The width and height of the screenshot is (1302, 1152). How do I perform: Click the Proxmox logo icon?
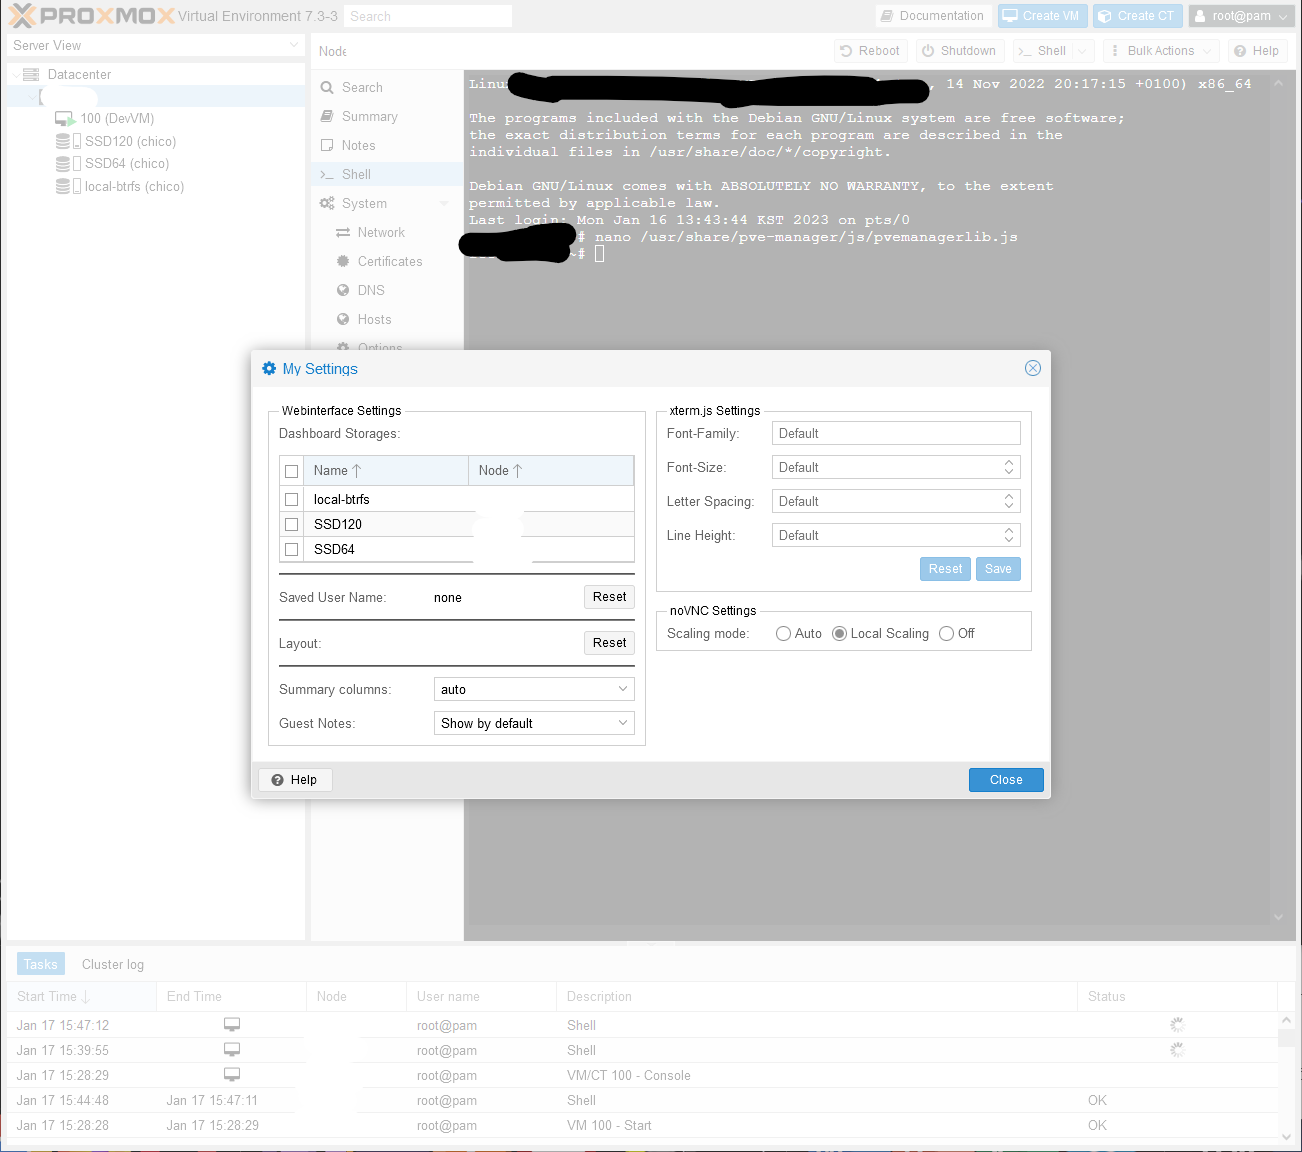tap(22, 15)
